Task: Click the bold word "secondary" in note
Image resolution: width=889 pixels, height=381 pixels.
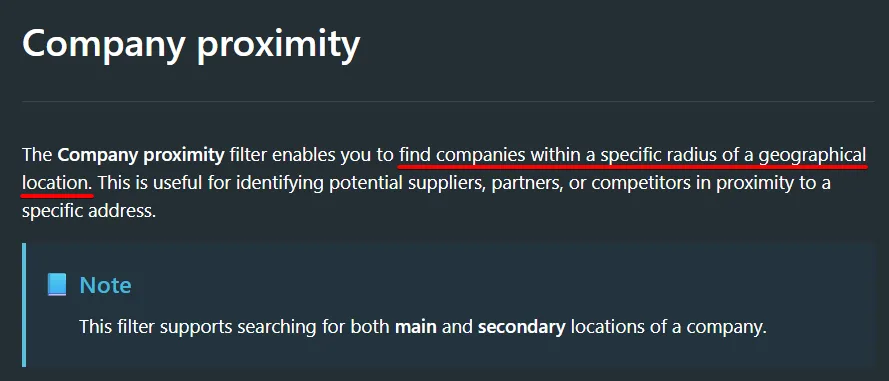Action: pos(522,327)
